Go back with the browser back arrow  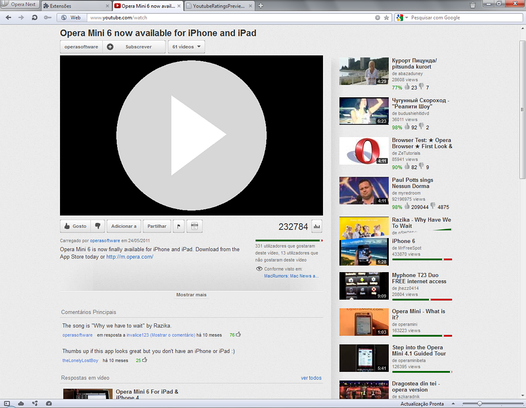pyautogui.click(x=8, y=17)
